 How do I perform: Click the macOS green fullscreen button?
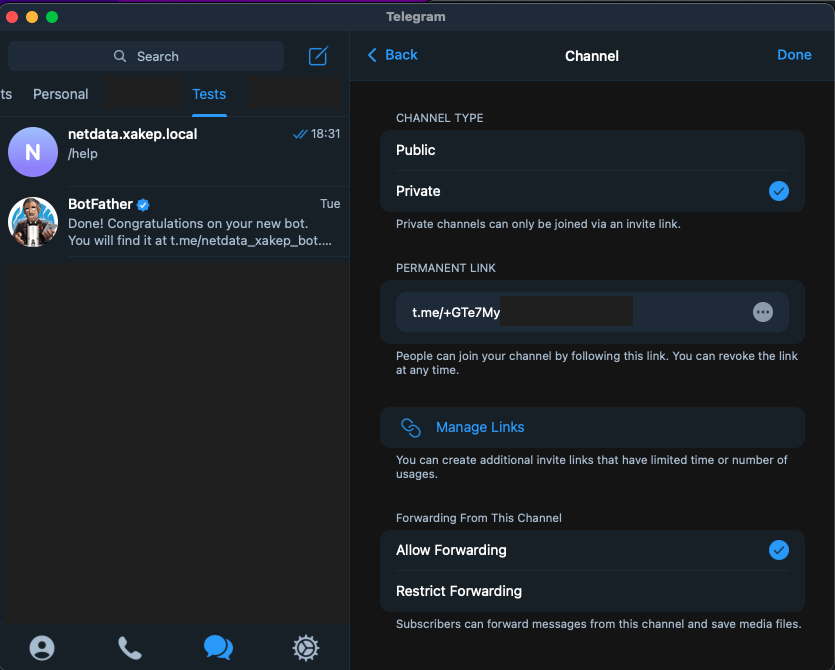pos(52,17)
